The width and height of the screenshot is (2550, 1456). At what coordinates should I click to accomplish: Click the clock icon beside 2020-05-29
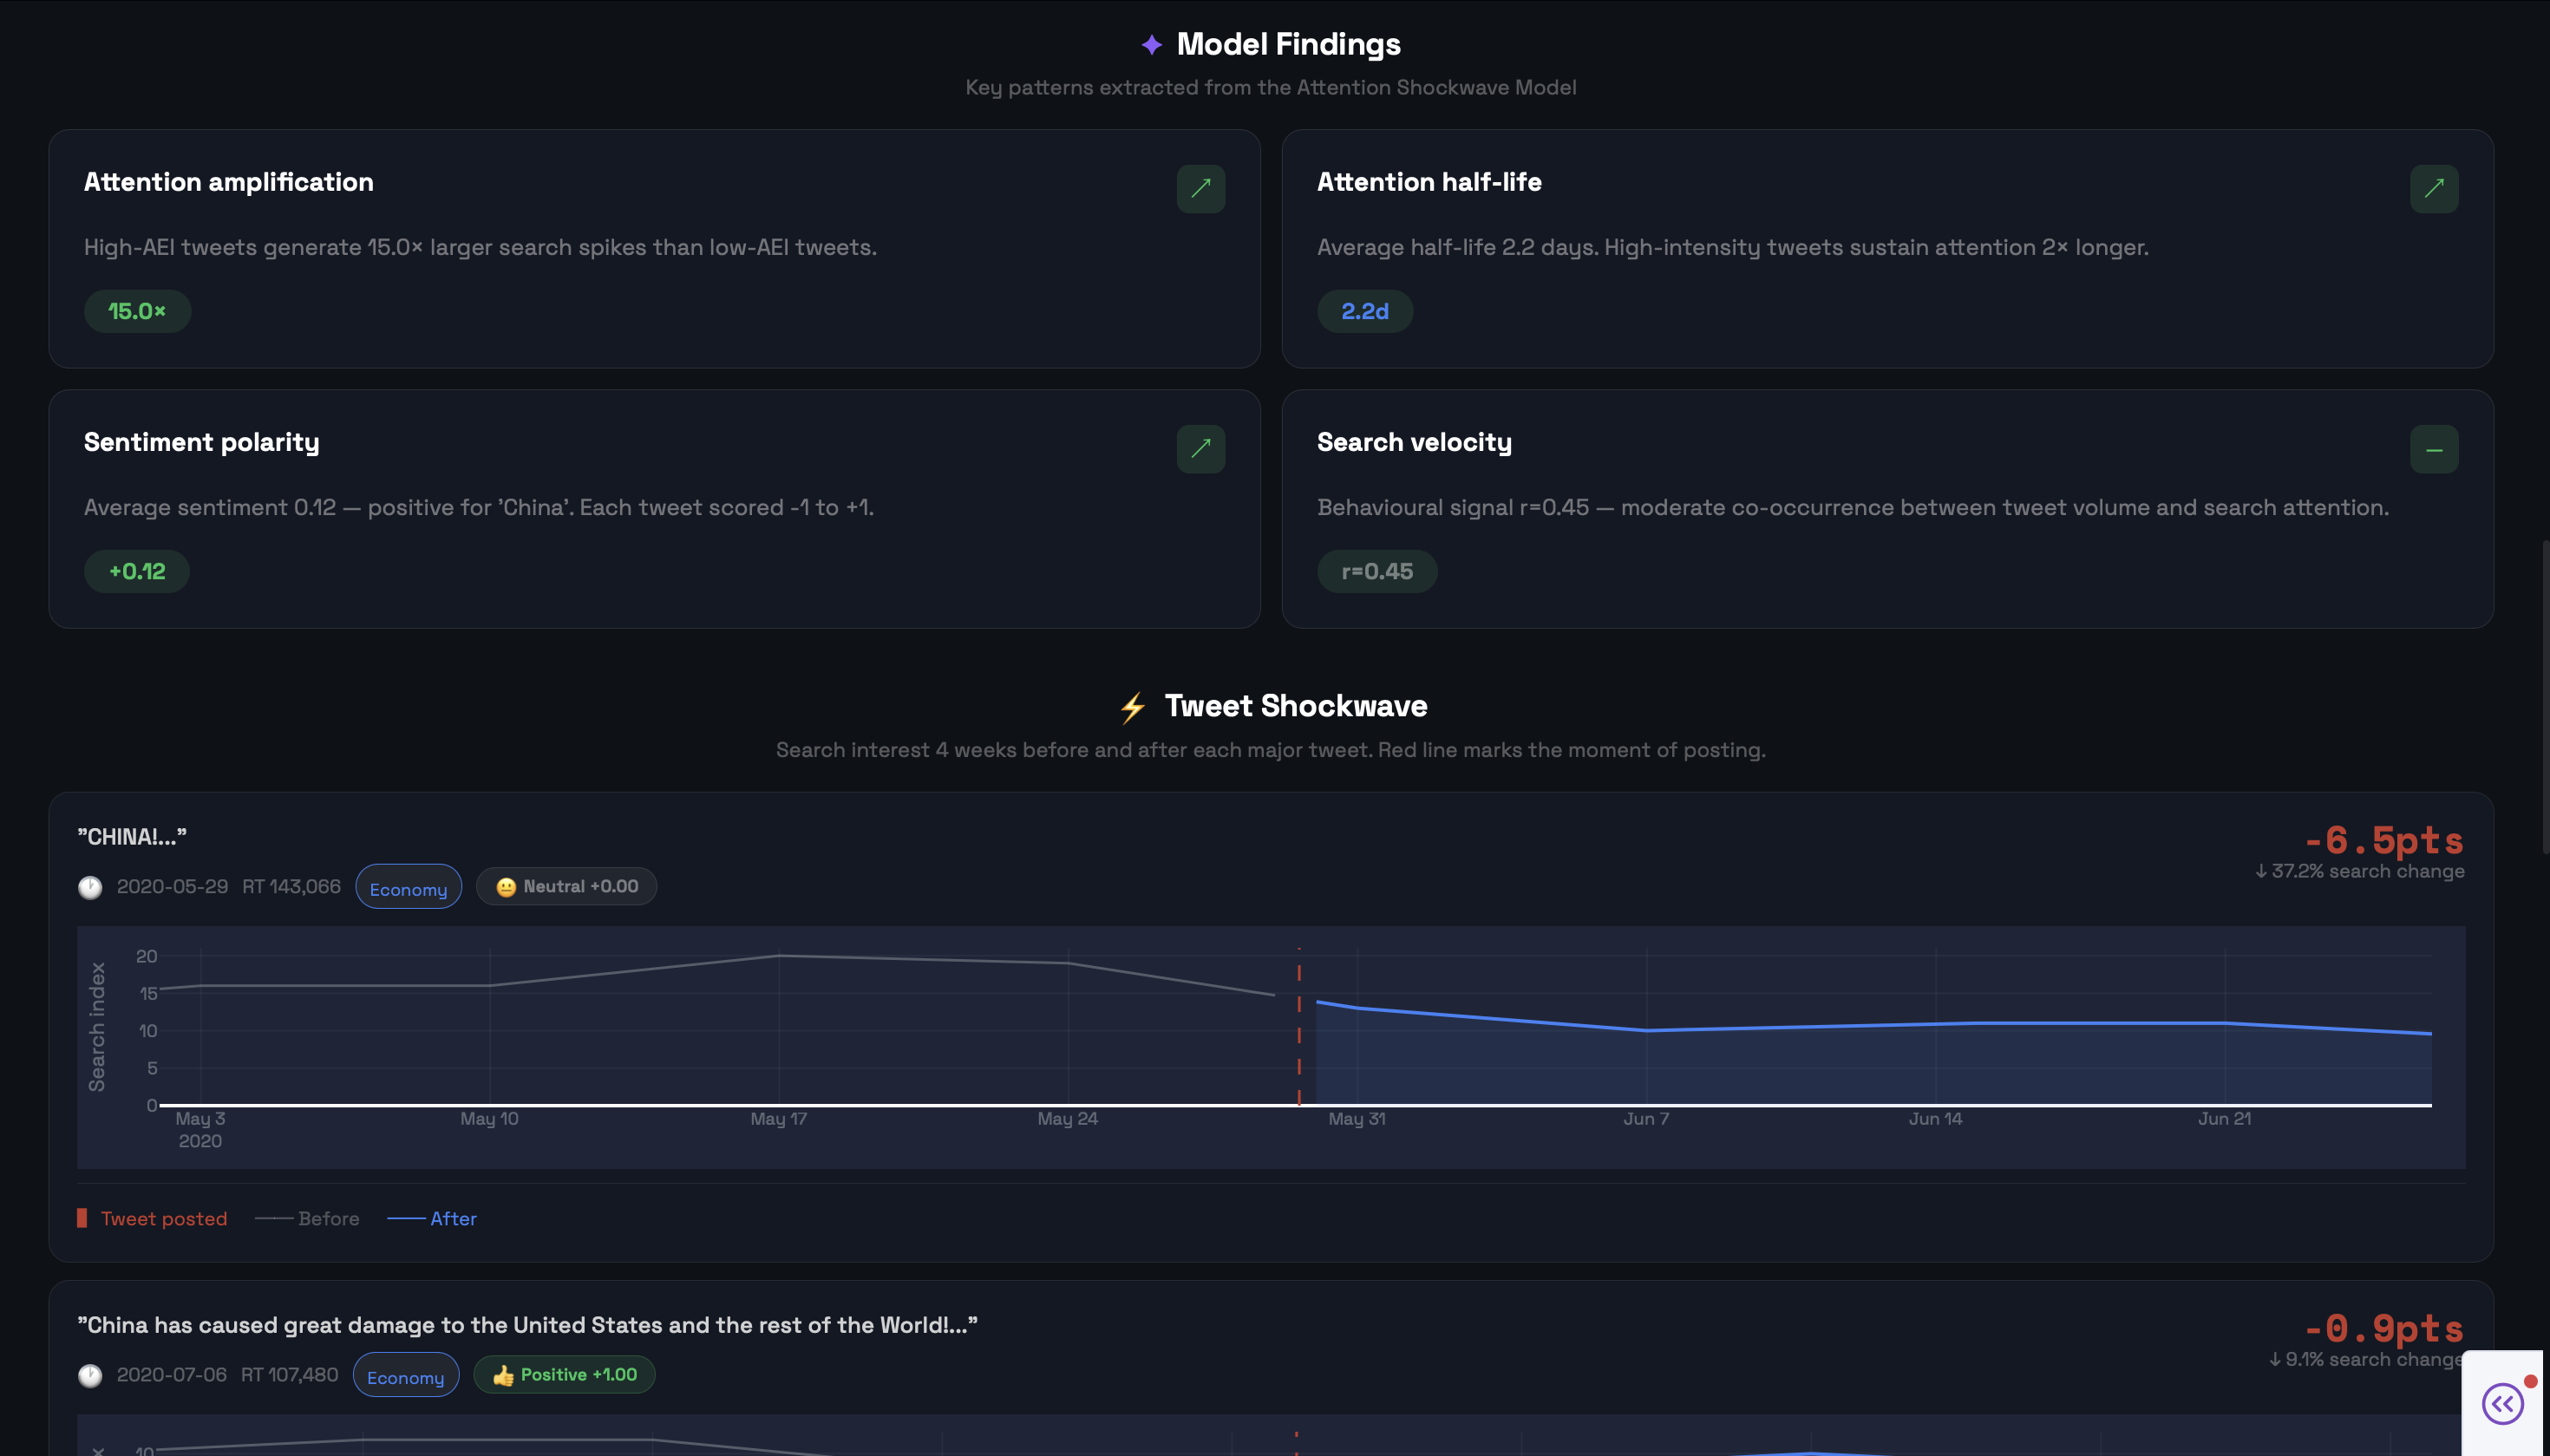coord(90,887)
